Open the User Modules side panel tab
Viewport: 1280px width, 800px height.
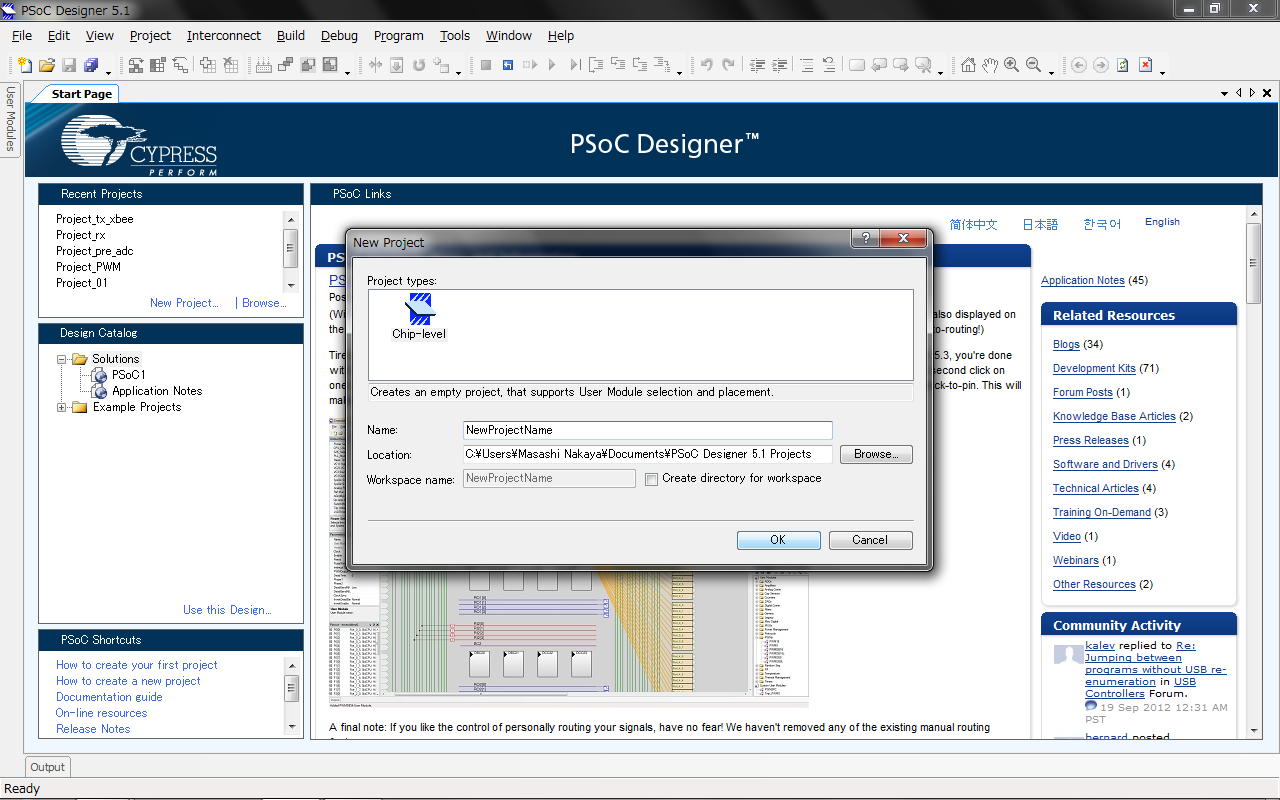click(10, 119)
